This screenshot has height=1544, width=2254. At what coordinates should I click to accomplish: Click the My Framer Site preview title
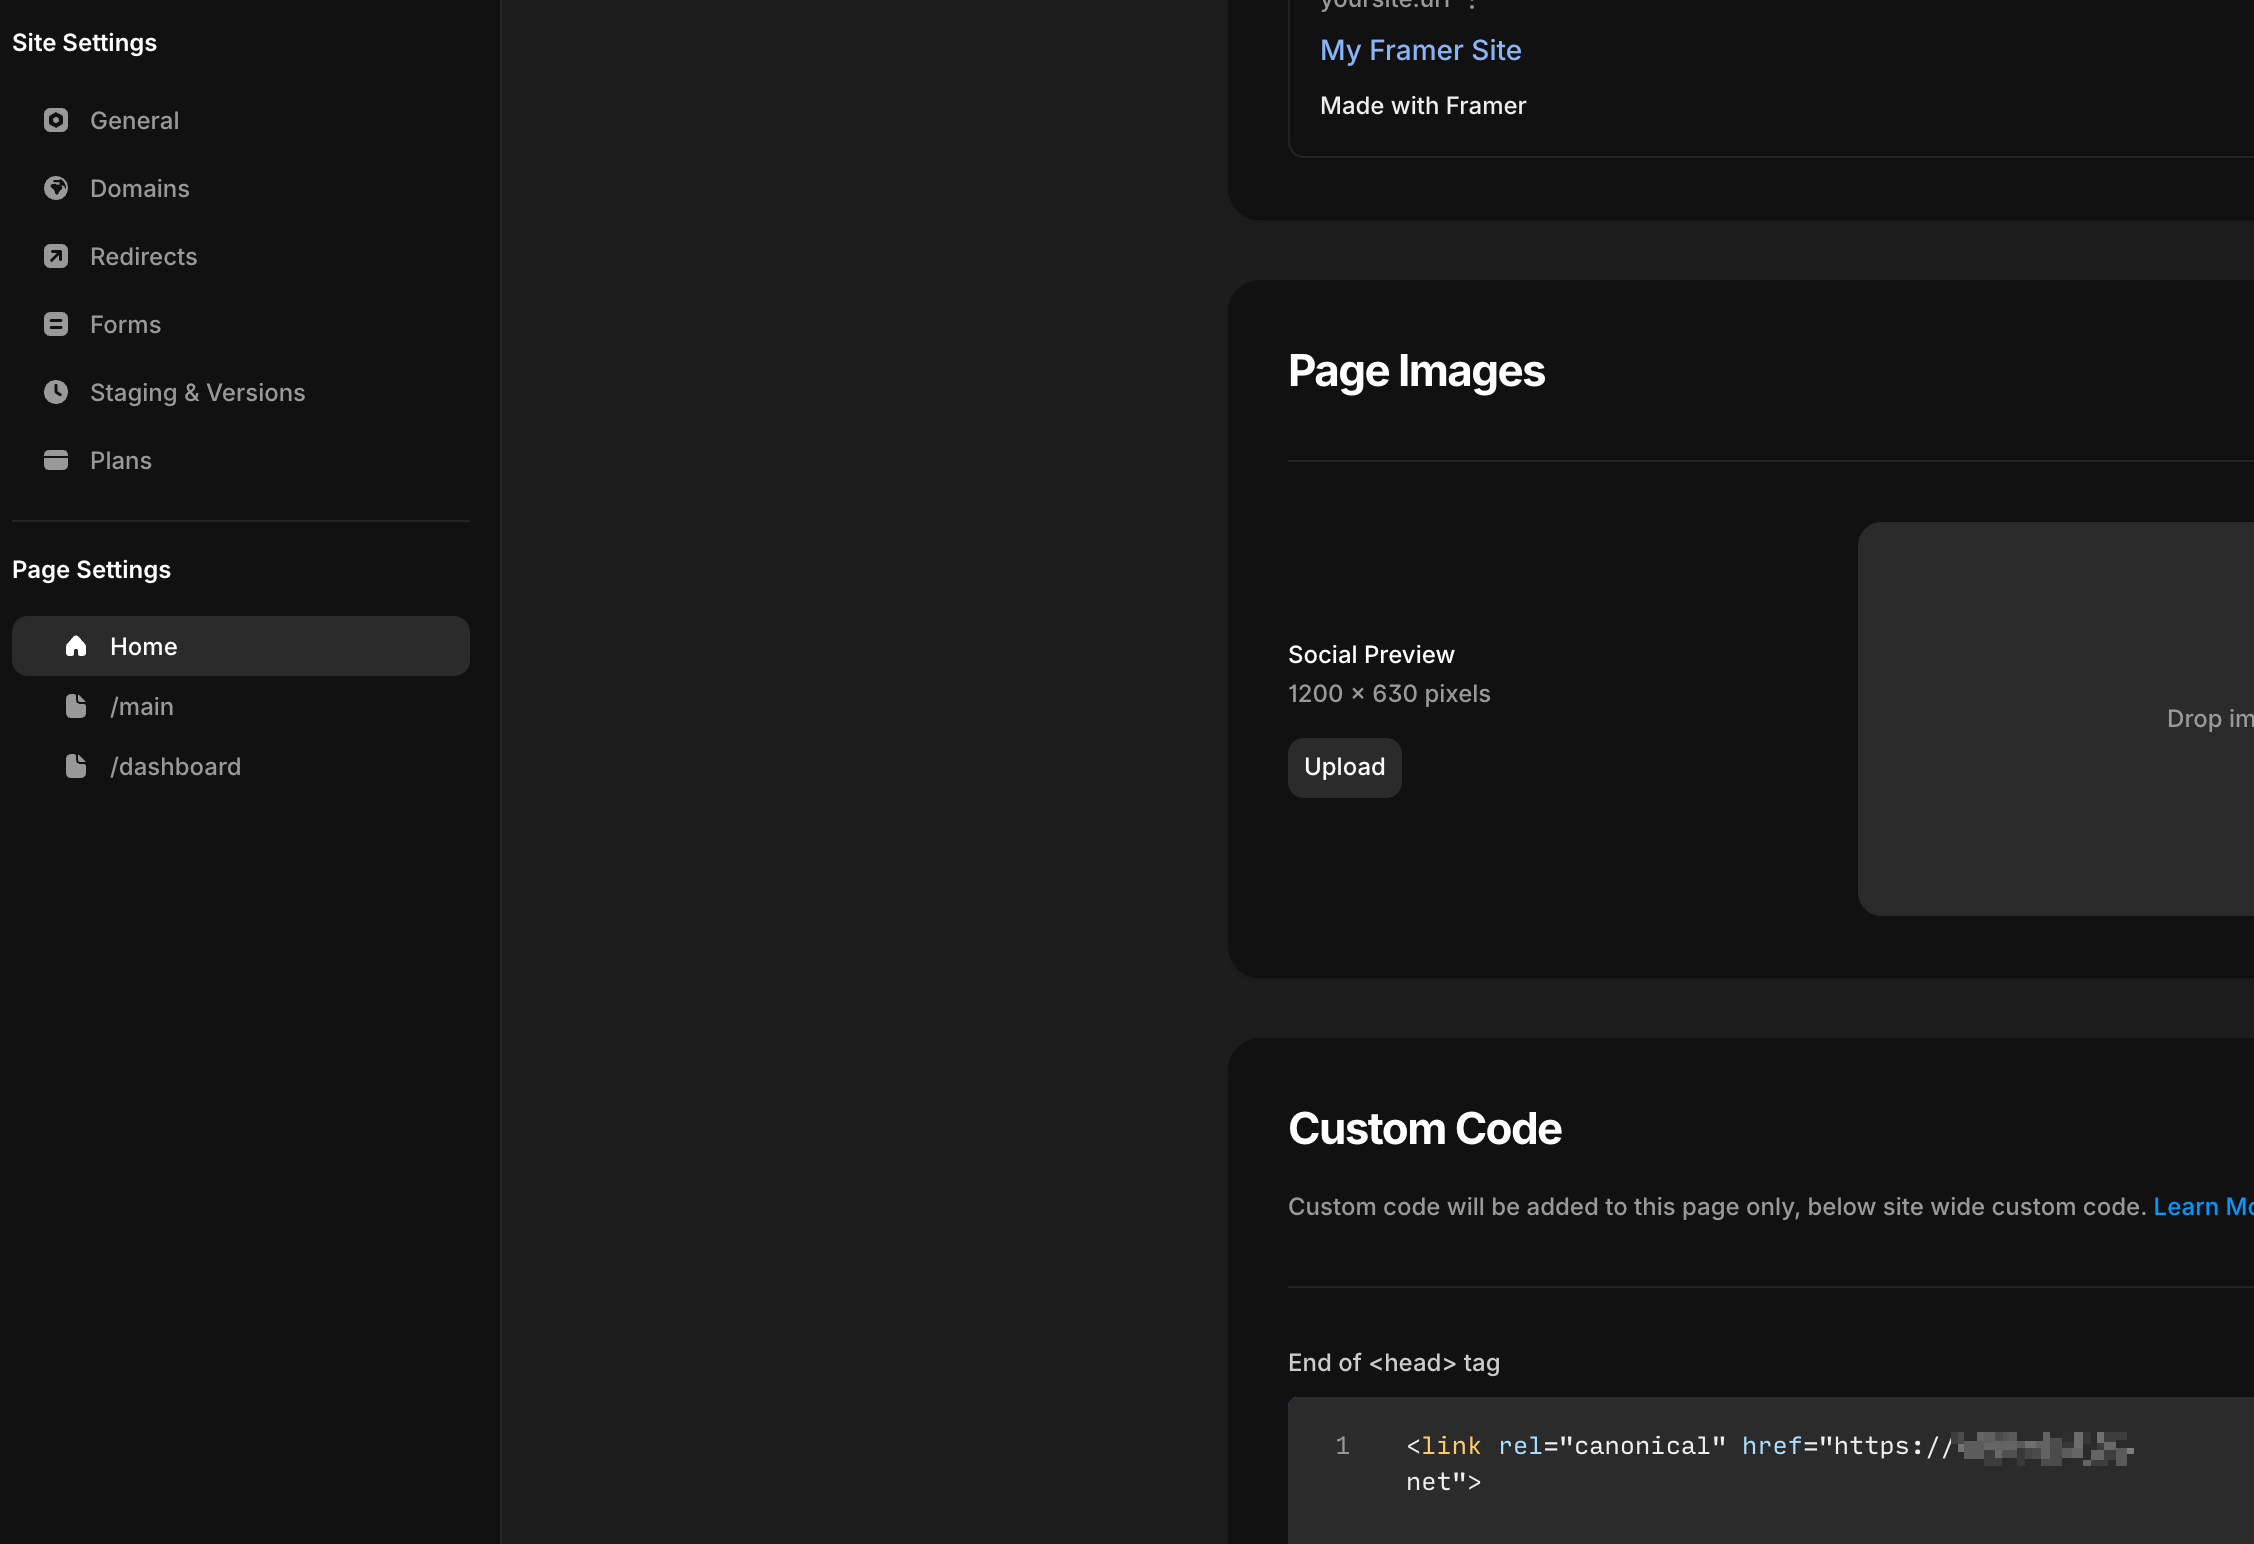[1420, 50]
